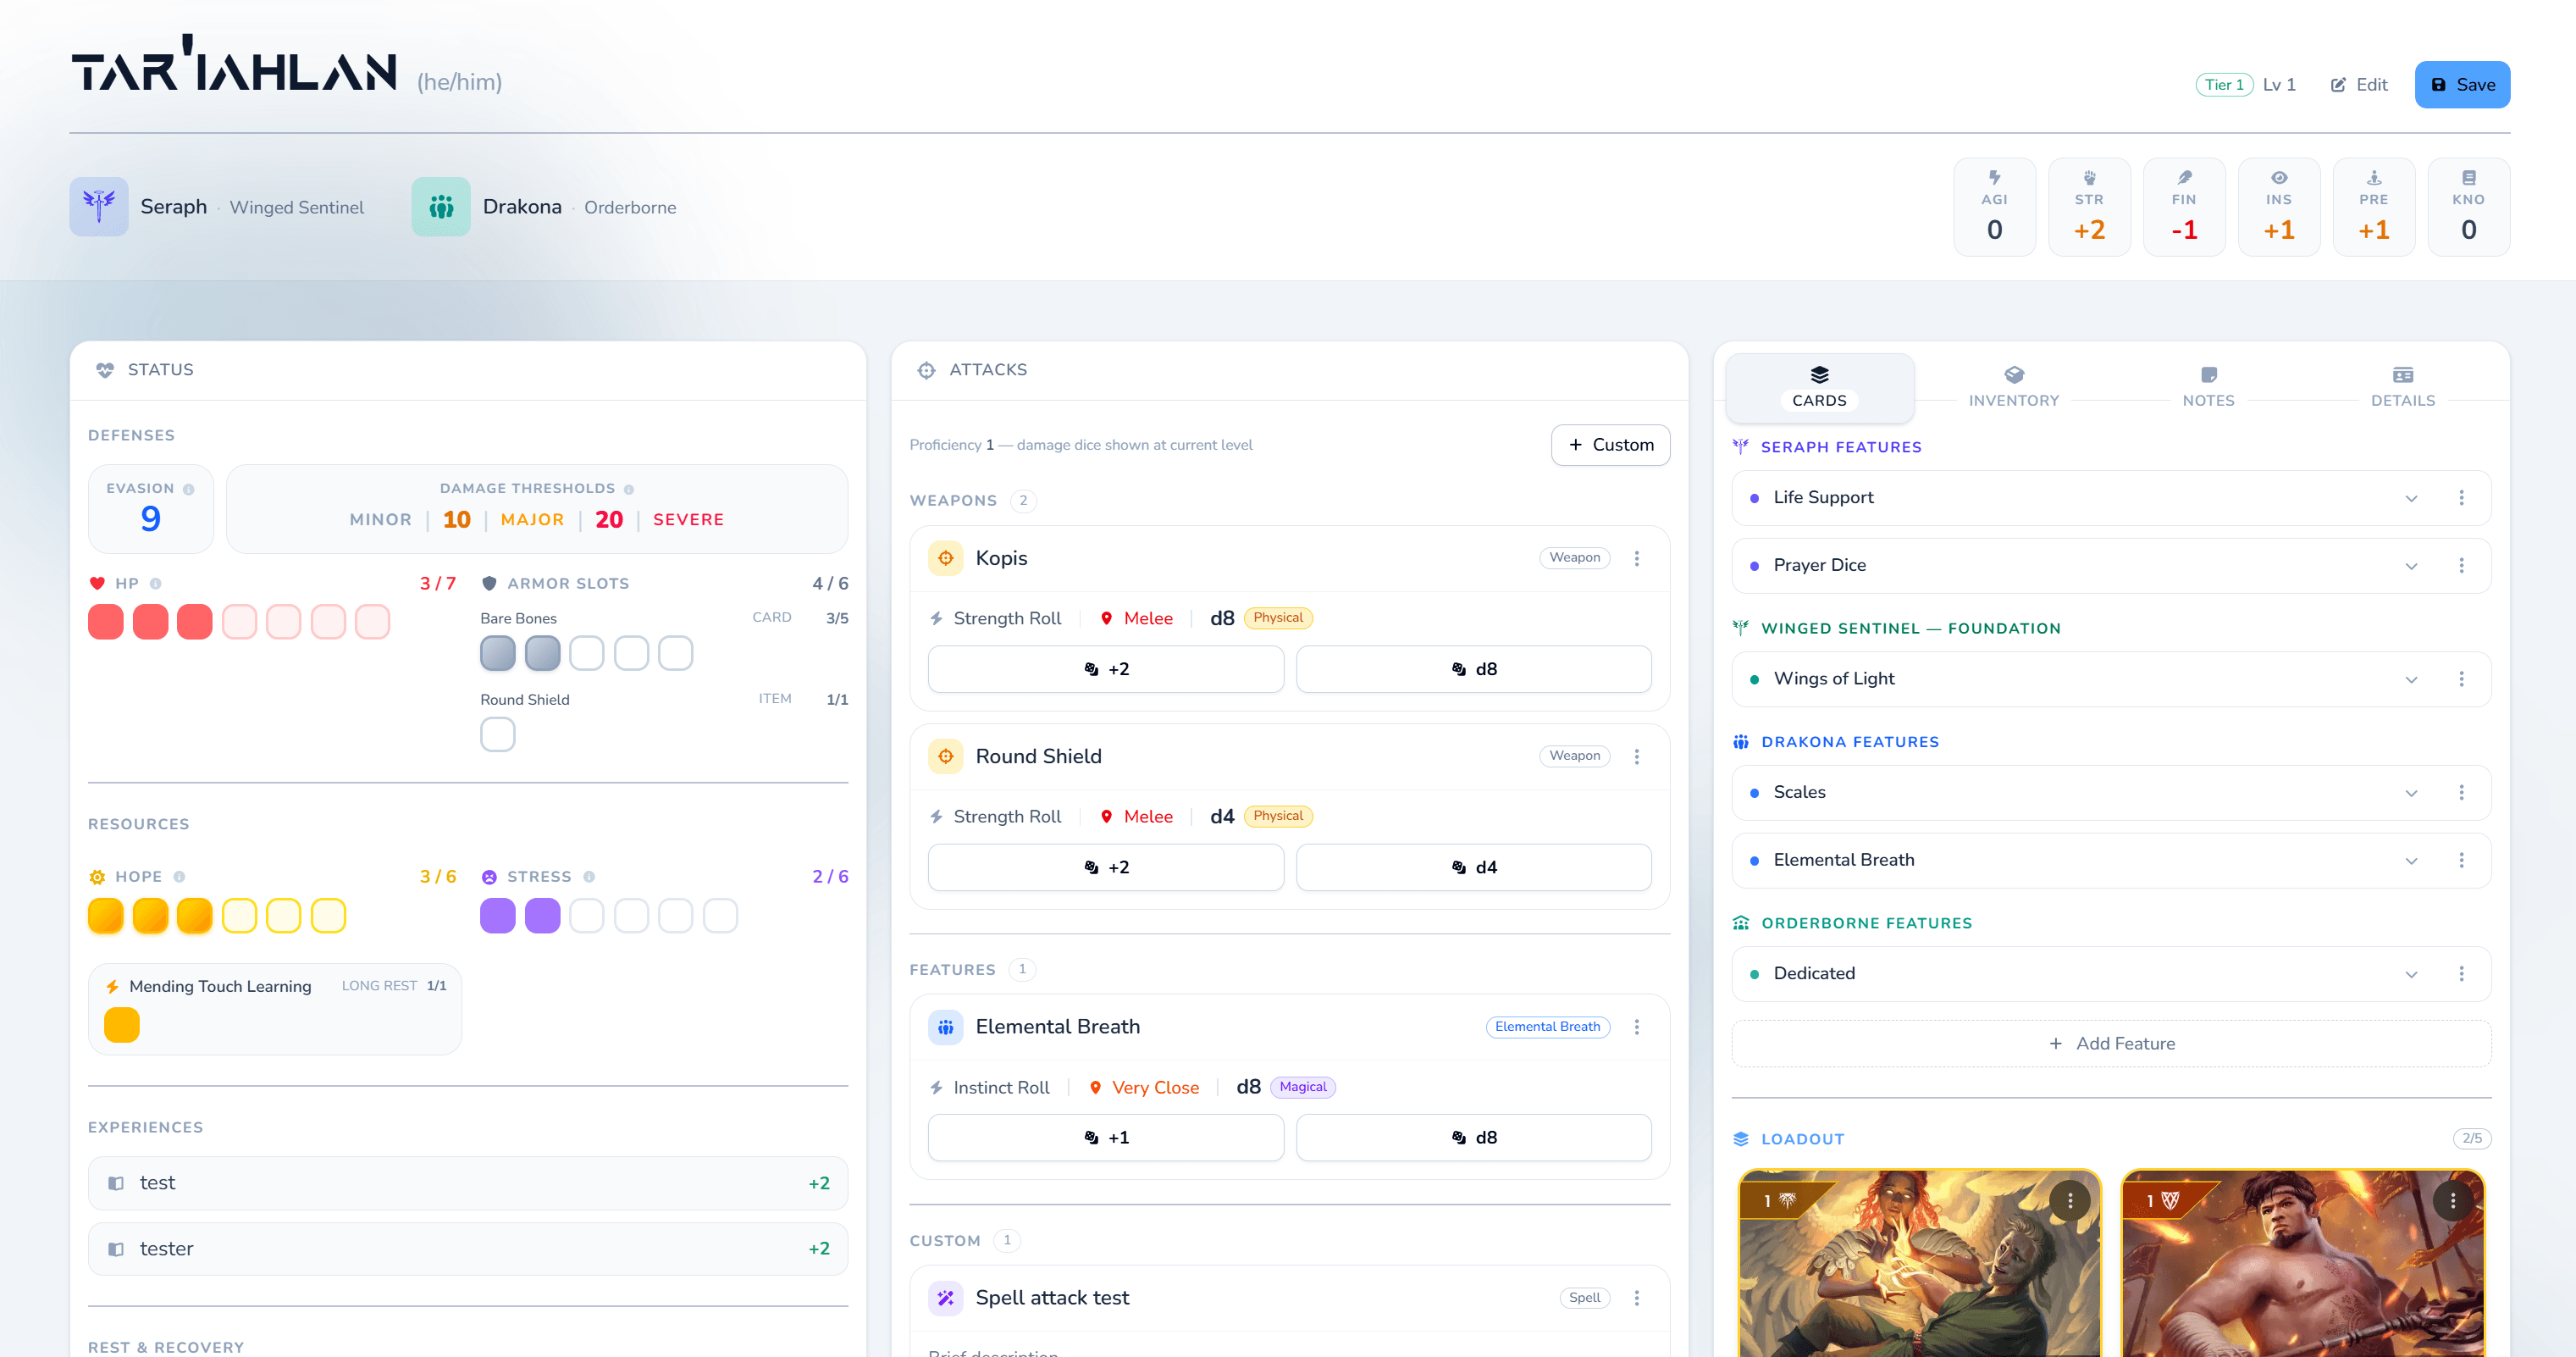Open Life Support feature options menu
The width and height of the screenshot is (2576, 1357).
click(x=2461, y=498)
